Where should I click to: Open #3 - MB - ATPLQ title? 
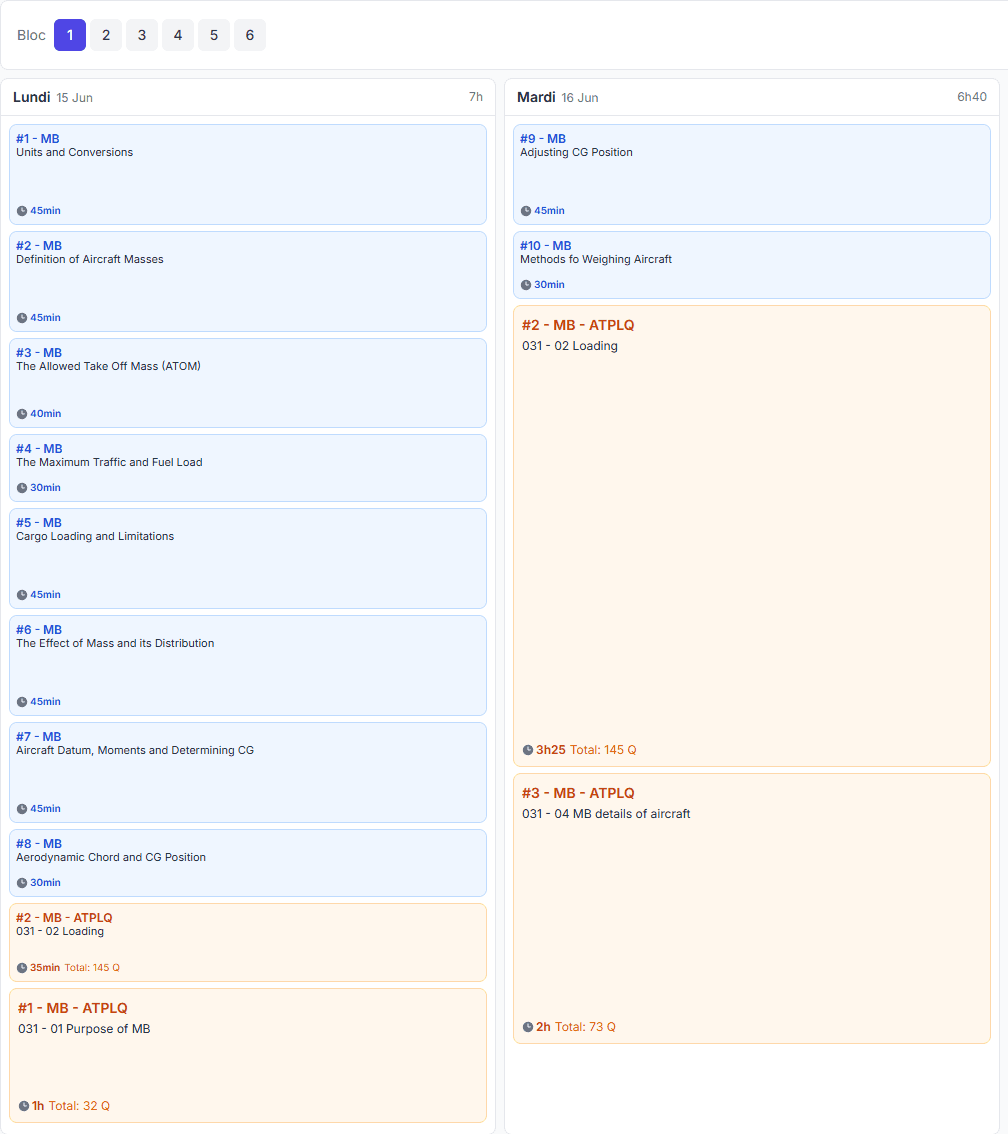tap(578, 793)
